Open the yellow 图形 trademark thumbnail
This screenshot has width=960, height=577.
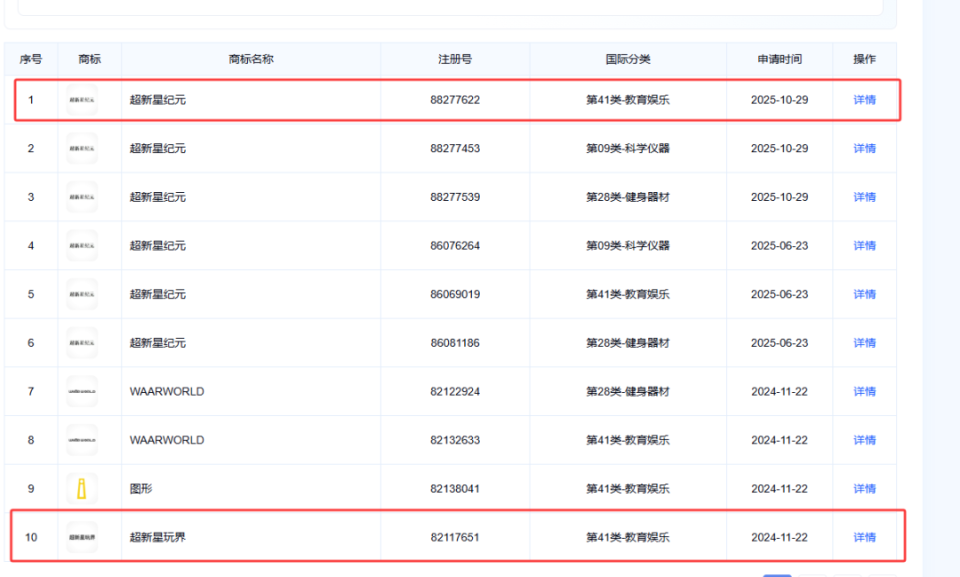click(x=82, y=489)
